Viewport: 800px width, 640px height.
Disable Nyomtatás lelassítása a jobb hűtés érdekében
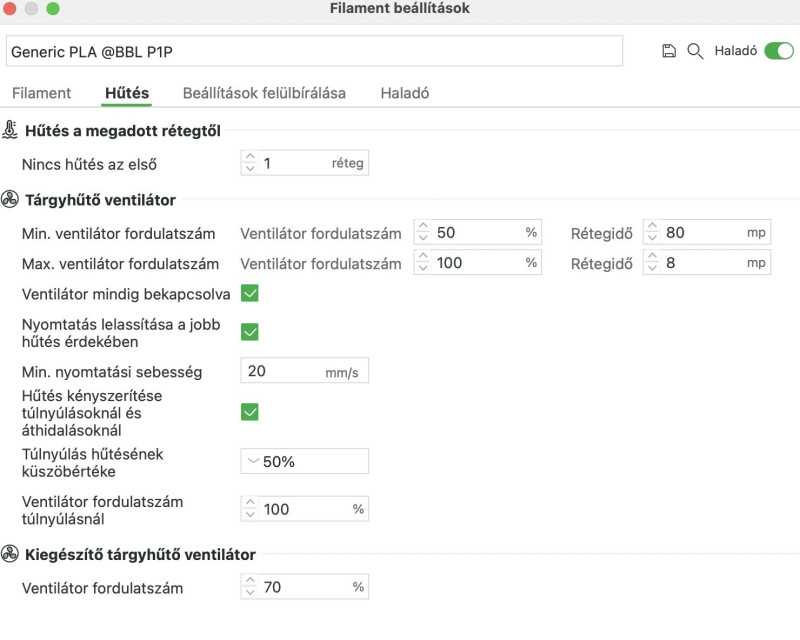pos(249,332)
